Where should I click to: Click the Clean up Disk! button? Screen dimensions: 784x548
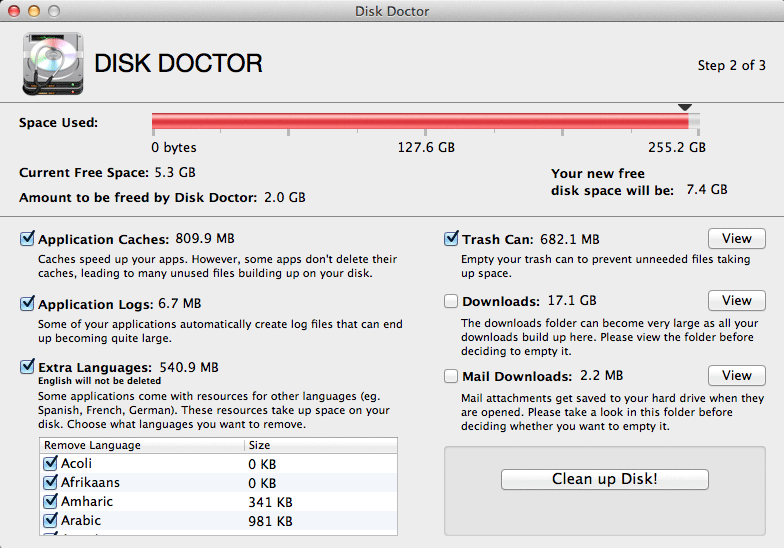(604, 479)
